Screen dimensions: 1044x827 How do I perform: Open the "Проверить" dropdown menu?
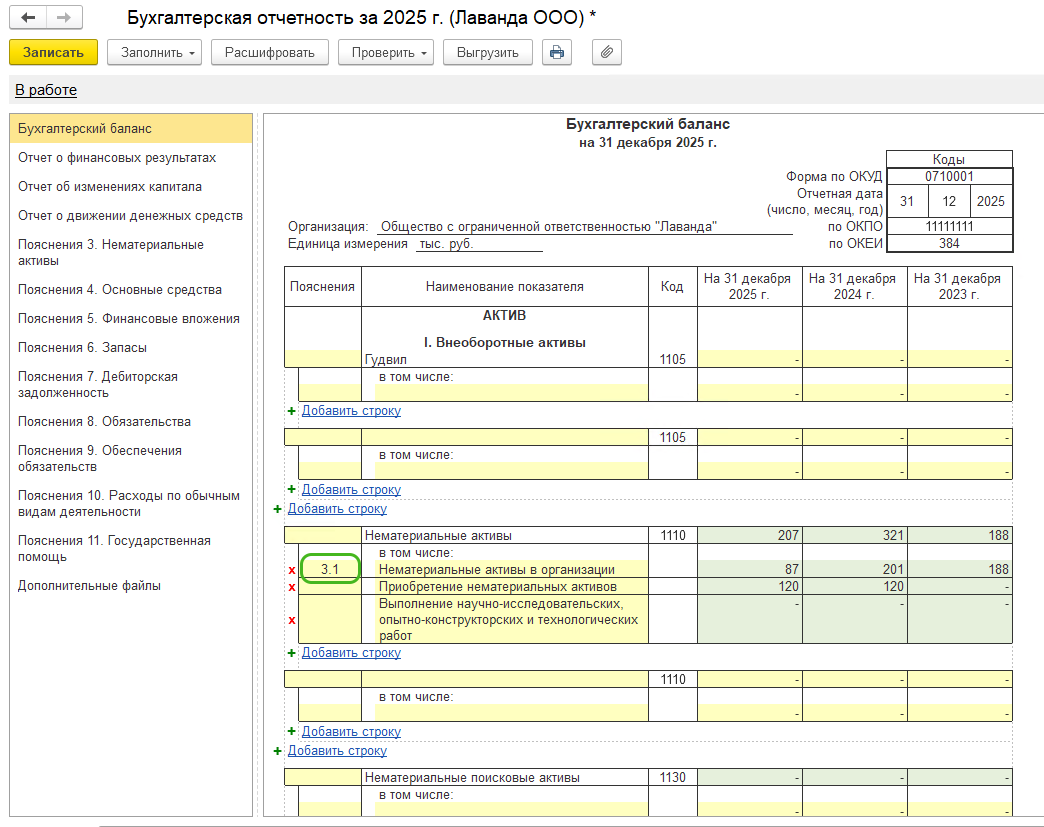click(384, 53)
